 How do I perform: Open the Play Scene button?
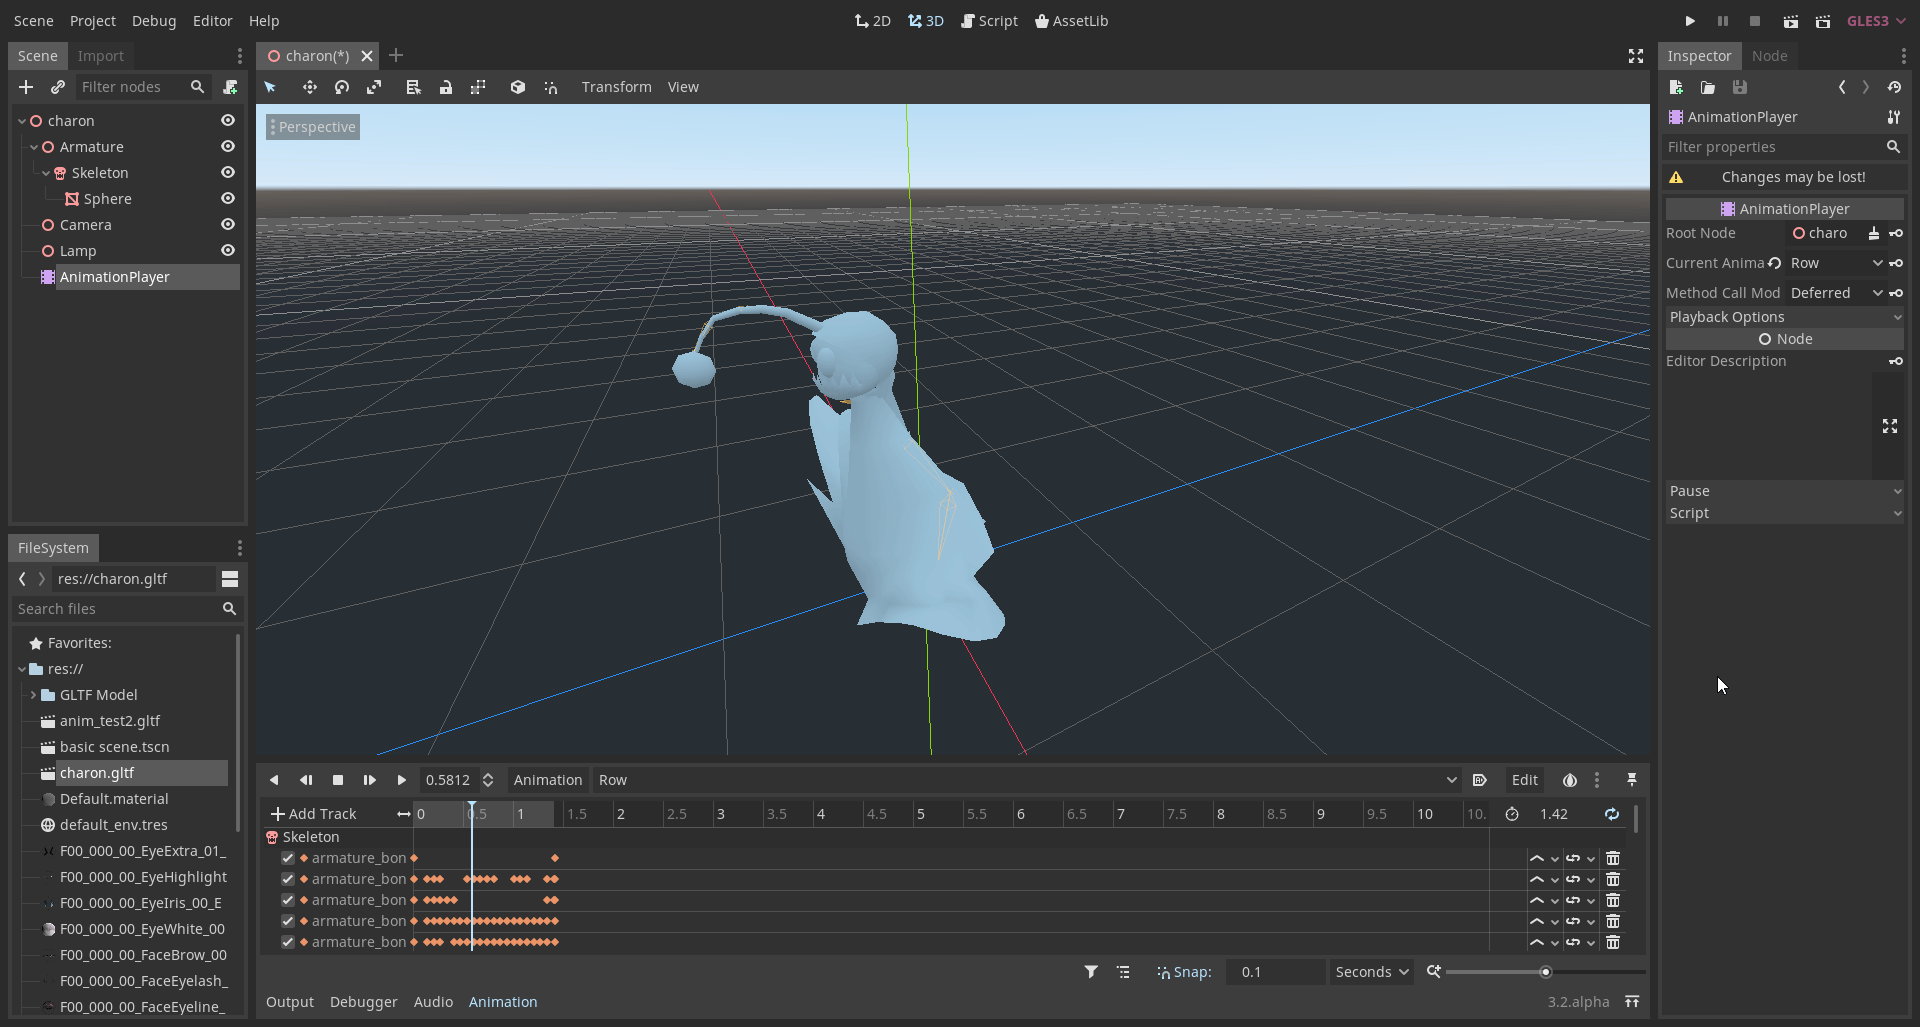tap(1790, 20)
